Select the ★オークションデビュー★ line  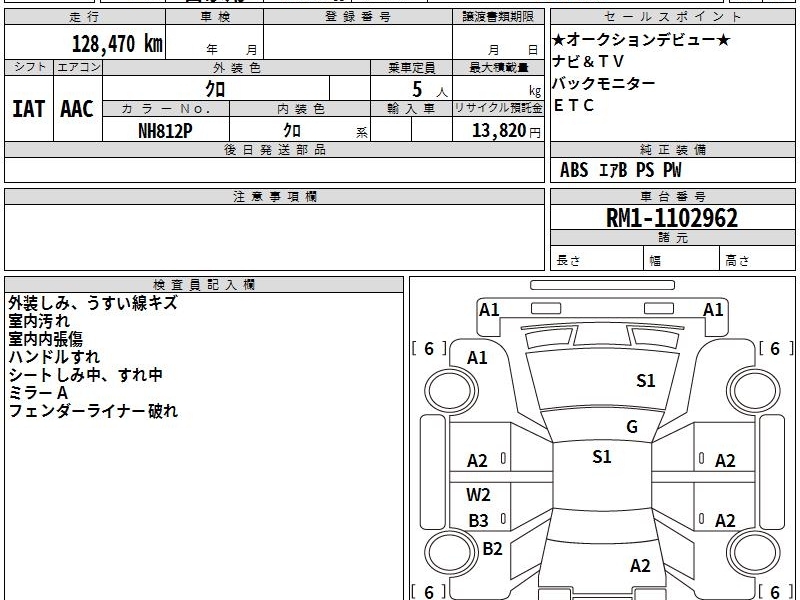pos(641,39)
